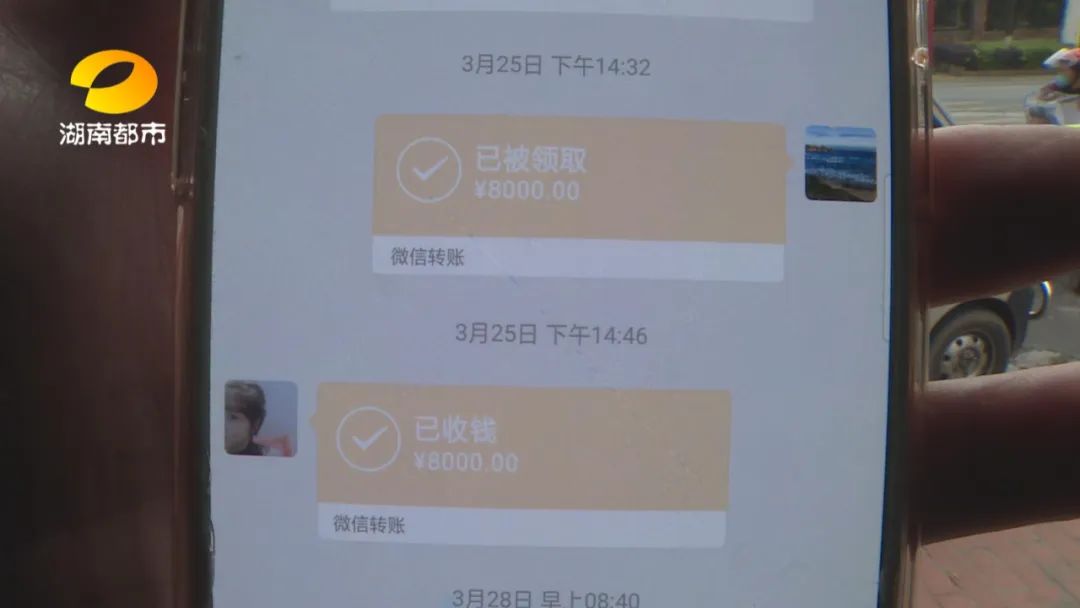Tap the checkmark icon in the 已收钱 bubble

(368, 439)
